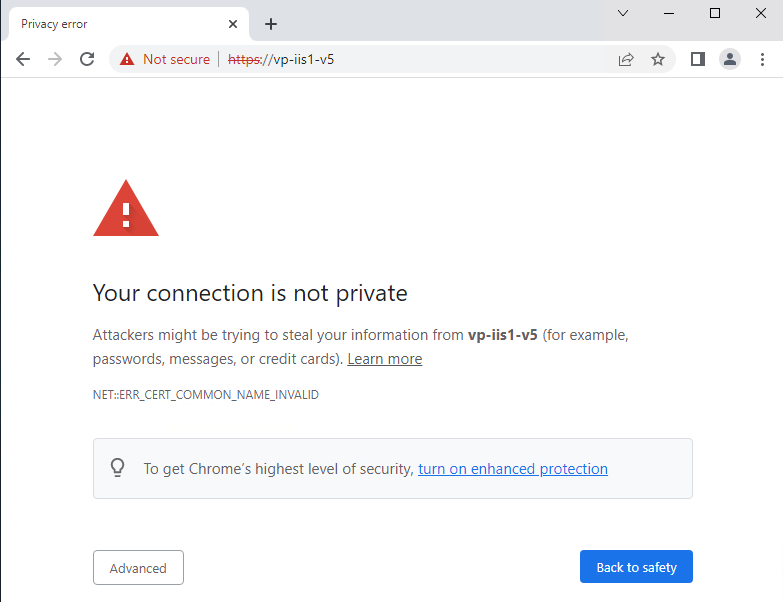Expand the tab search chevron

[x=623, y=13]
